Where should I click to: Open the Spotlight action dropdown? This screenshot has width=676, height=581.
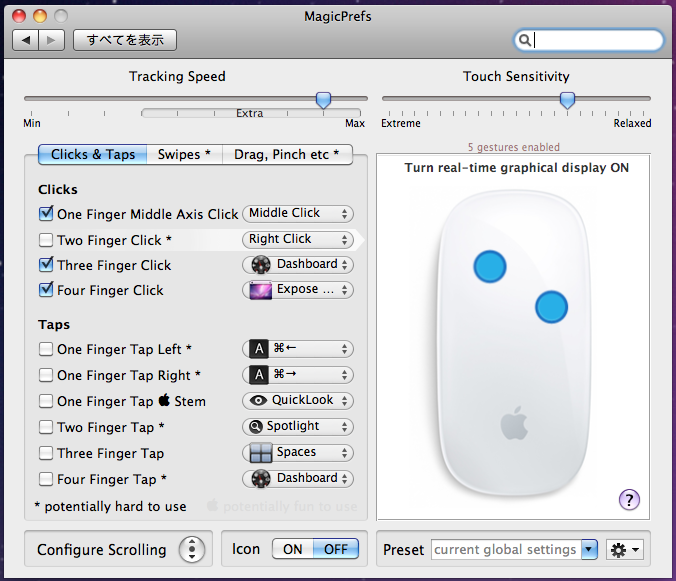pyautogui.click(x=298, y=426)
